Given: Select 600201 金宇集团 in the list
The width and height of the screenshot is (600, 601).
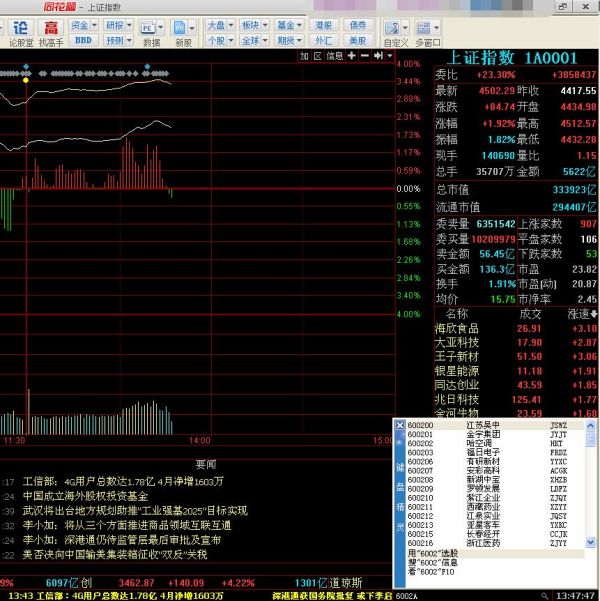Looking at the screenshot, I should 495,434.
